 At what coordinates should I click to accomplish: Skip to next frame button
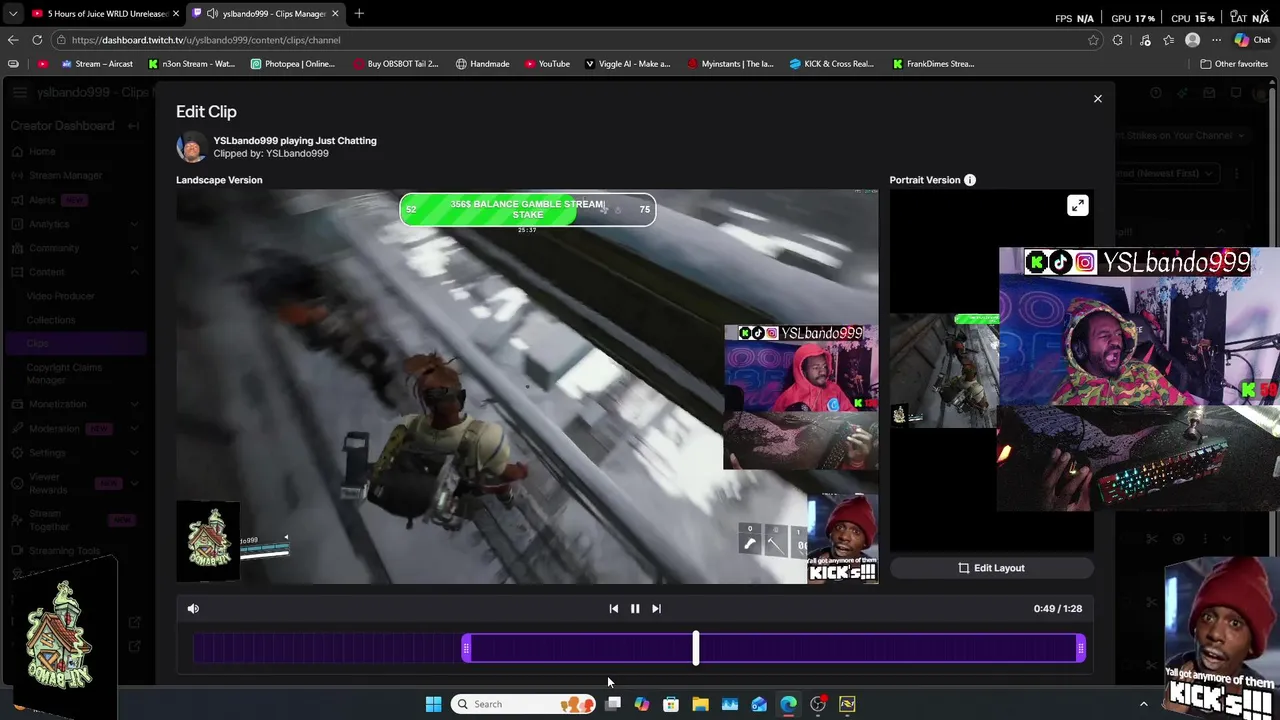coord(656,608)
